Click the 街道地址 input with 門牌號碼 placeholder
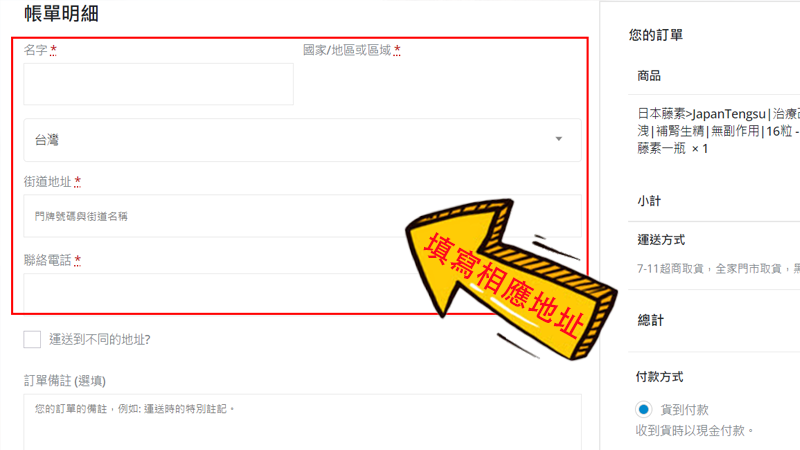This screenshot has height=450, width=800. (x=302, y=216)
